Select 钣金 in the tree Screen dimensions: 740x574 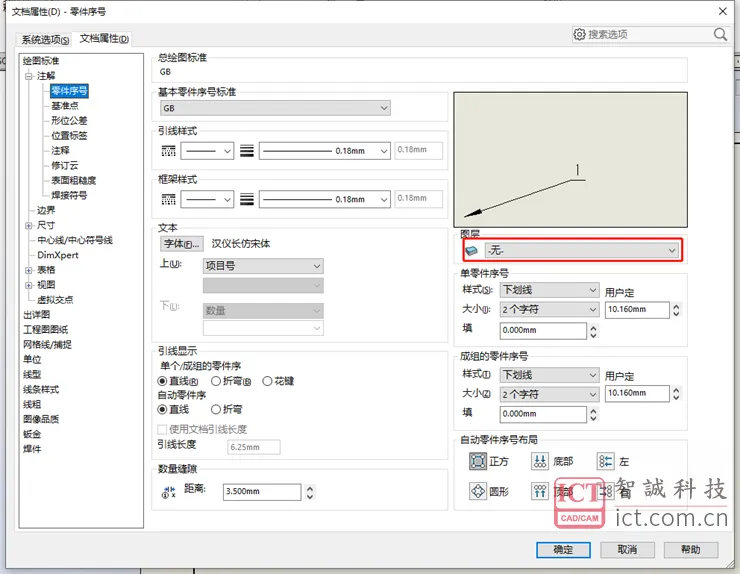pos(32,434)
